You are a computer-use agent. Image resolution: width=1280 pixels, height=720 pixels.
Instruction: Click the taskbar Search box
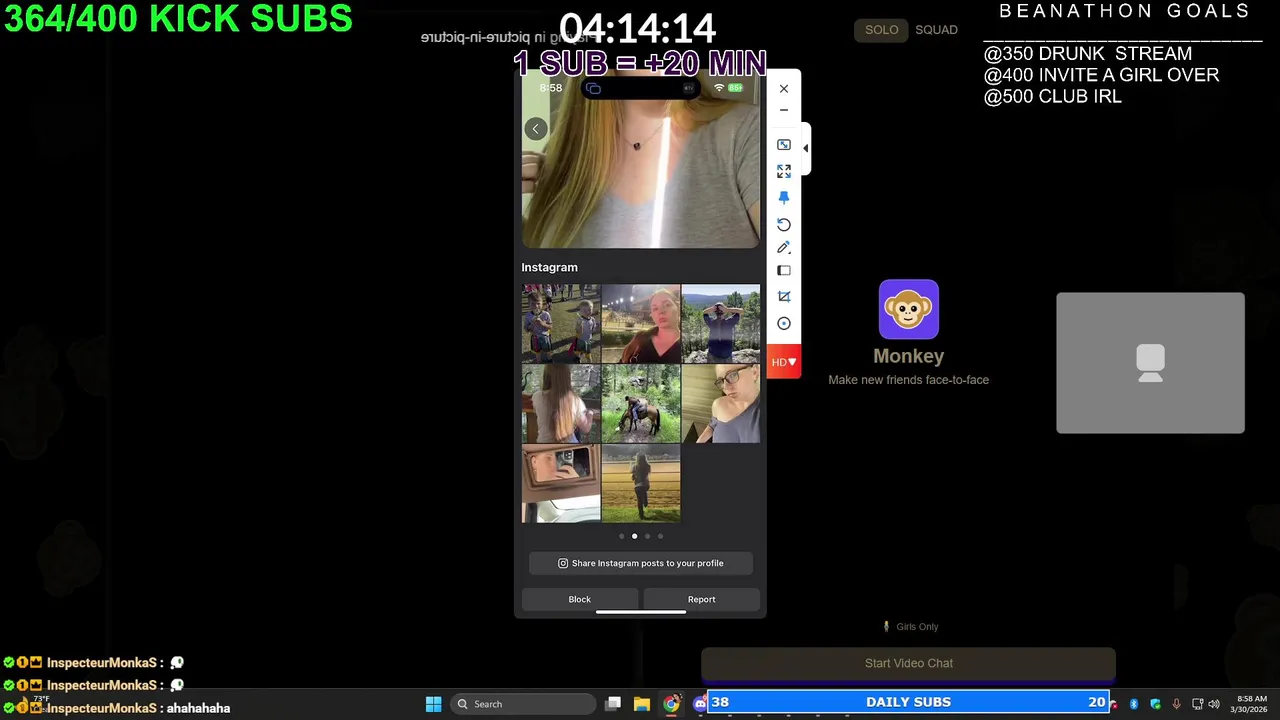(522, 704)
